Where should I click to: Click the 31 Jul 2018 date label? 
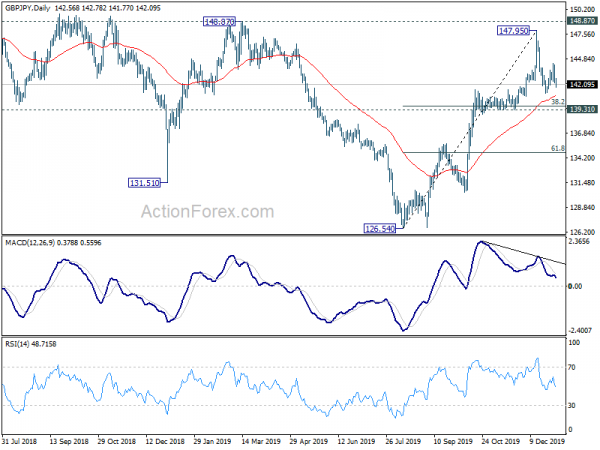coord(20,441)
